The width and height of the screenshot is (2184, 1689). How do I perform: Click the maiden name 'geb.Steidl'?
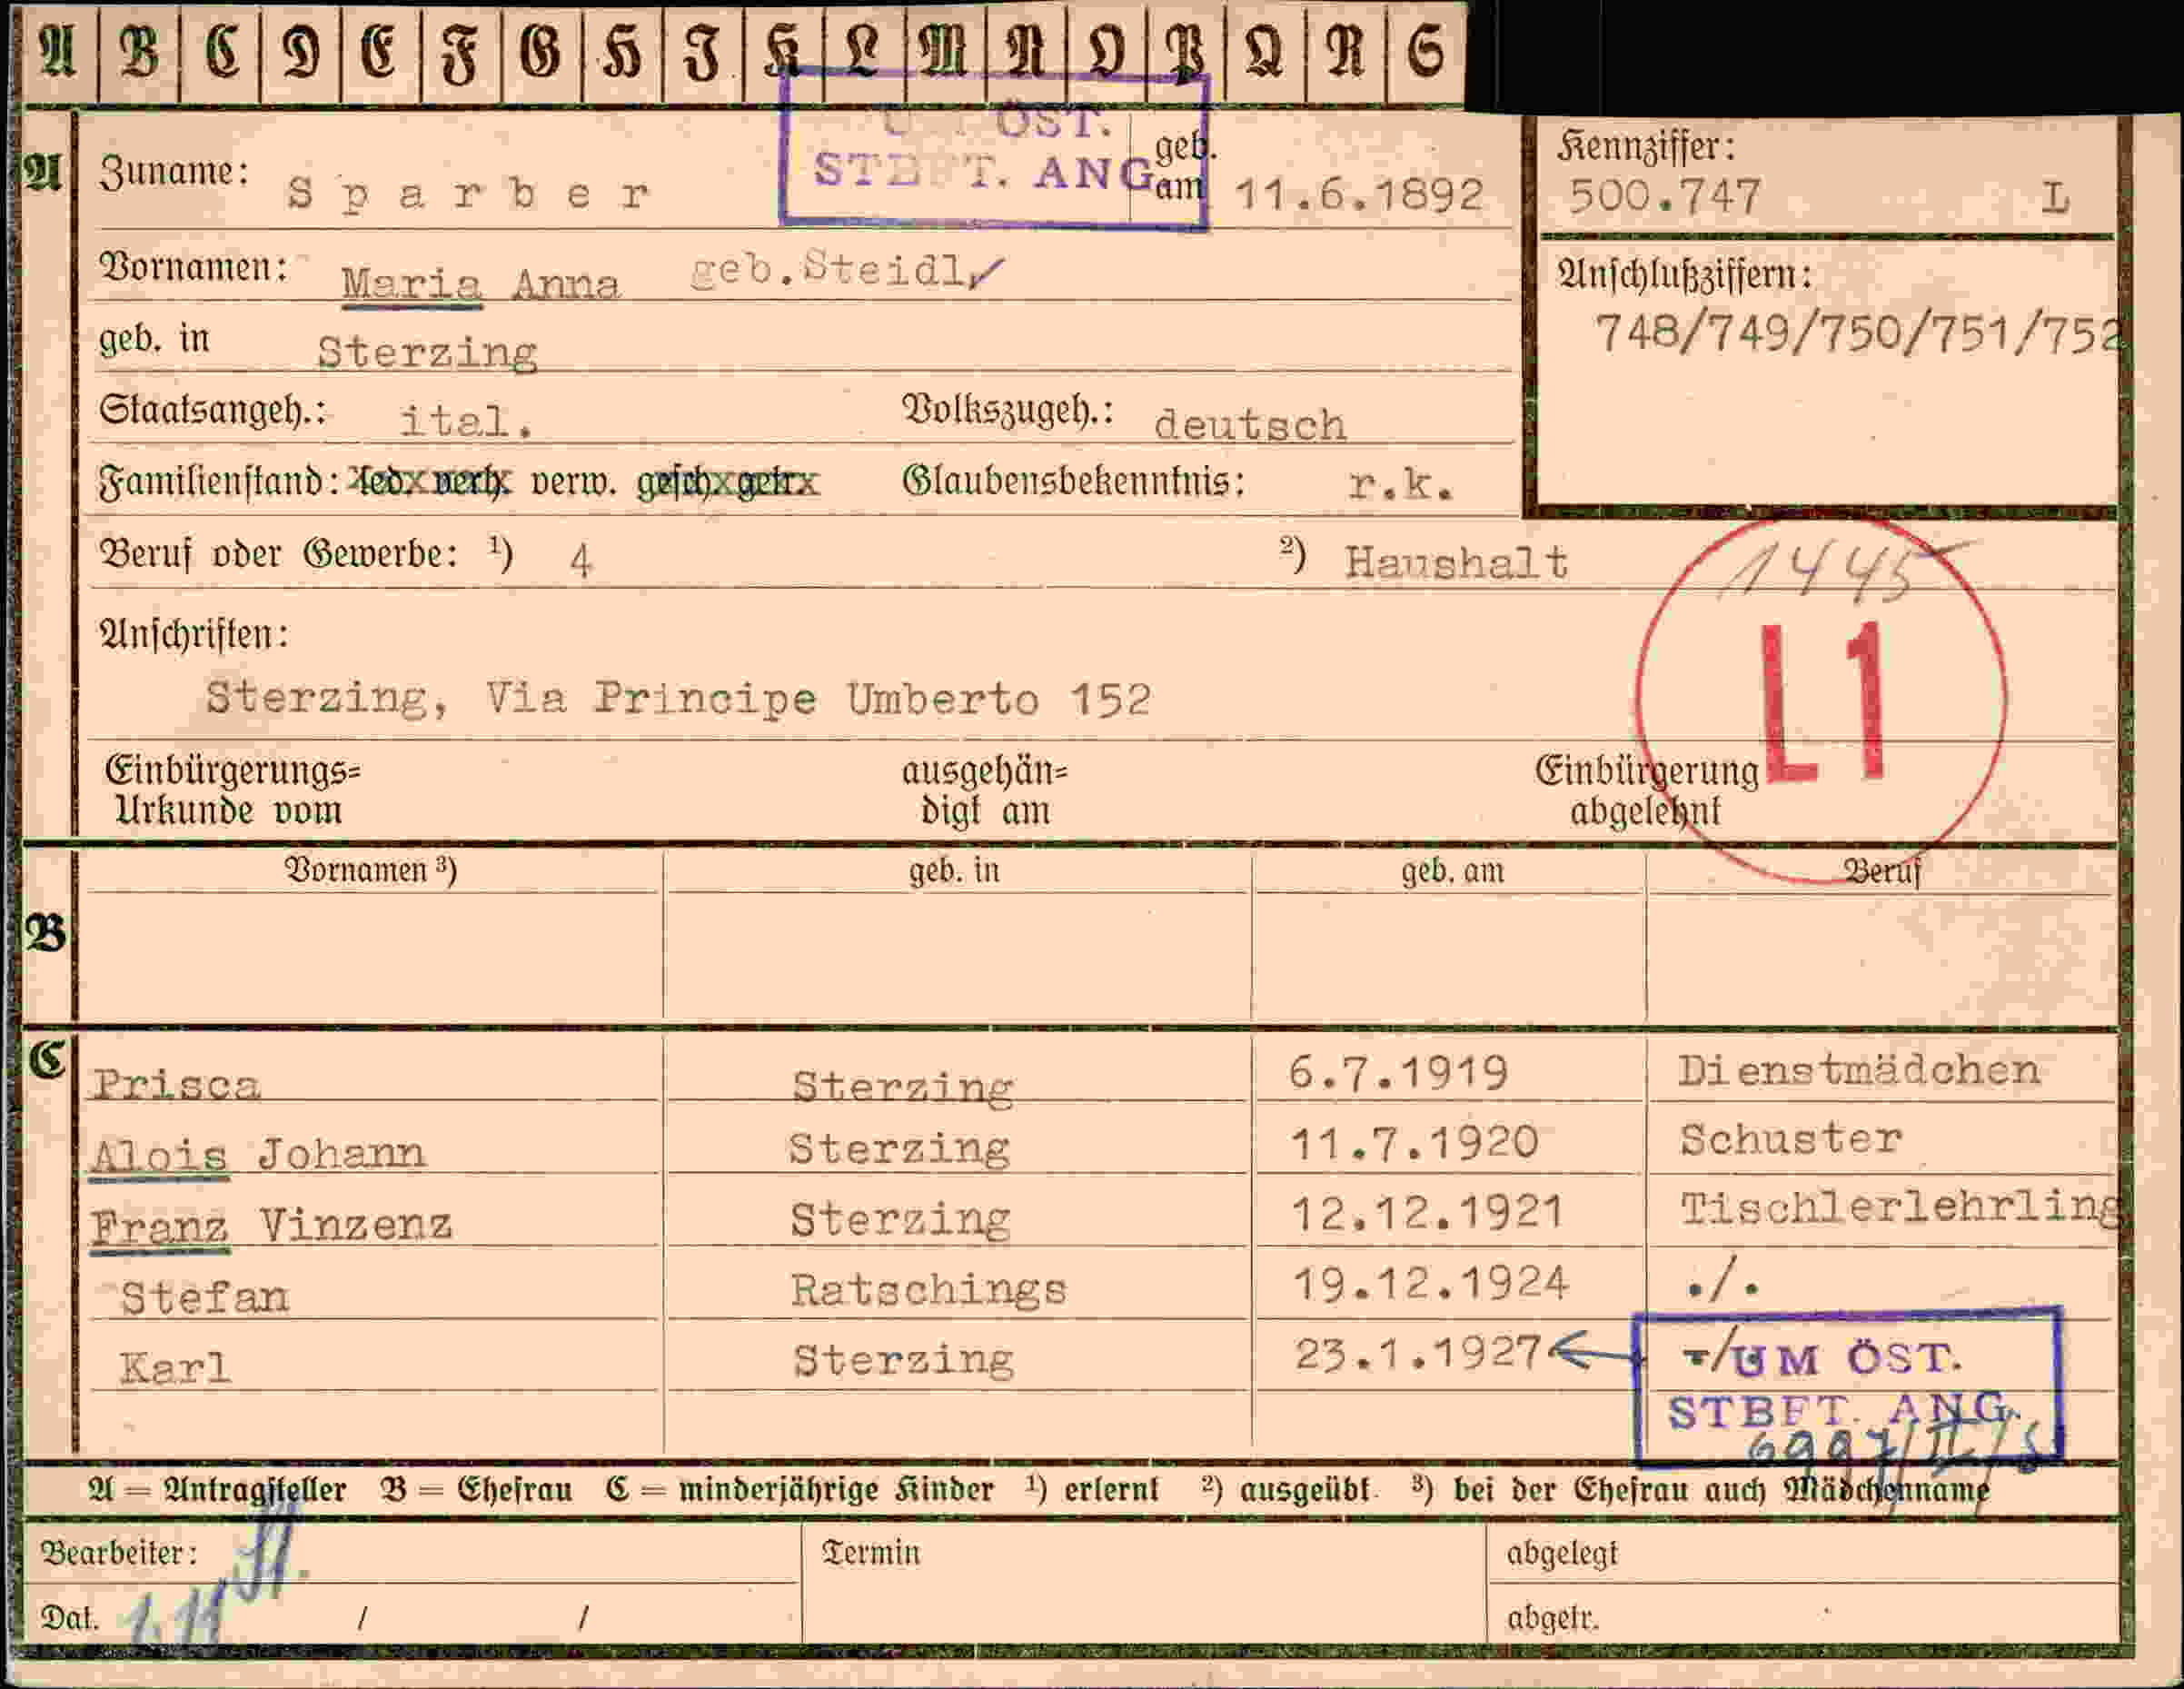[x=830, y=269]
